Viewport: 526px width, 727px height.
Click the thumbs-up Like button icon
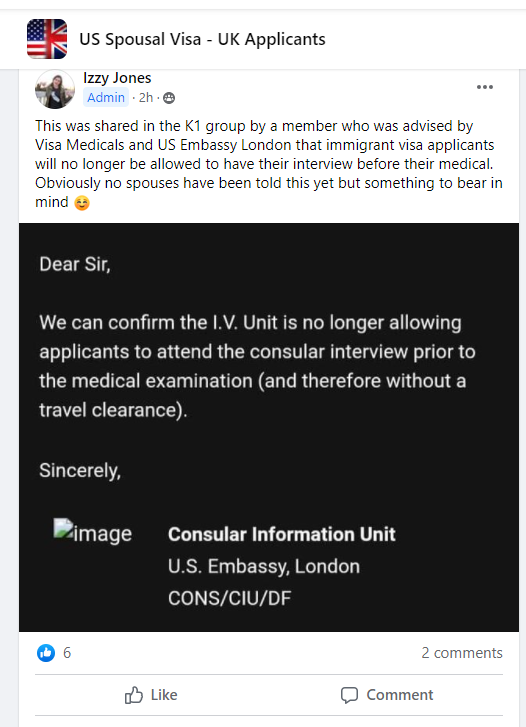[134, 695]
